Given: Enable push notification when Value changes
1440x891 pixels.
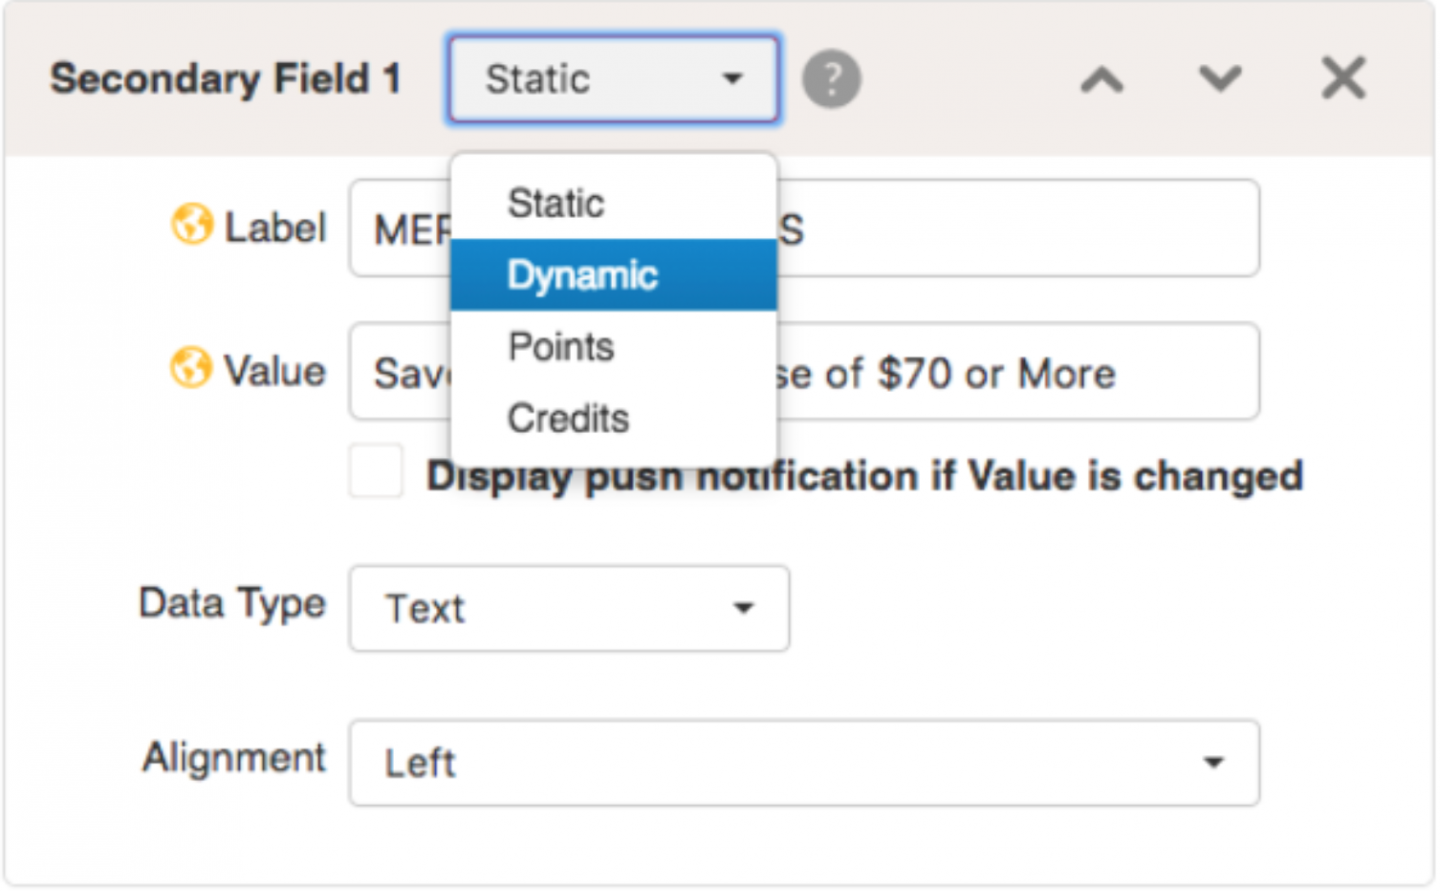Looking at the screenshot, I should (376, 471).
